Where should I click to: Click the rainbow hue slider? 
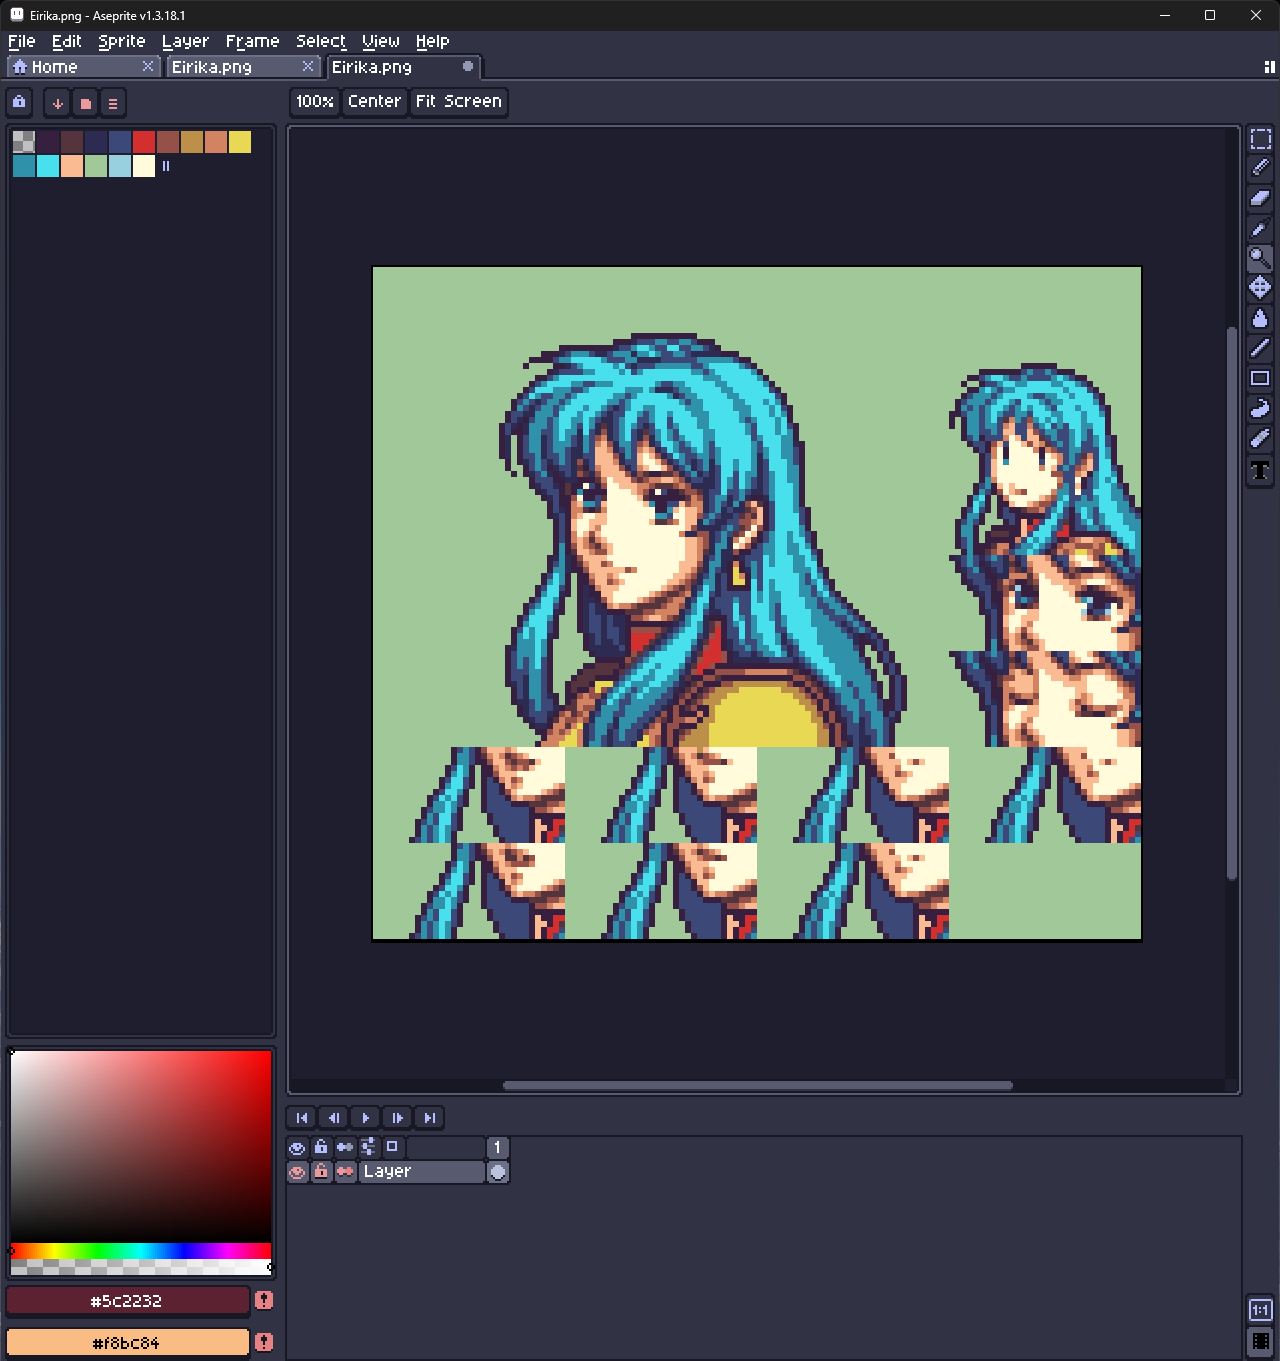point(141,1251)
